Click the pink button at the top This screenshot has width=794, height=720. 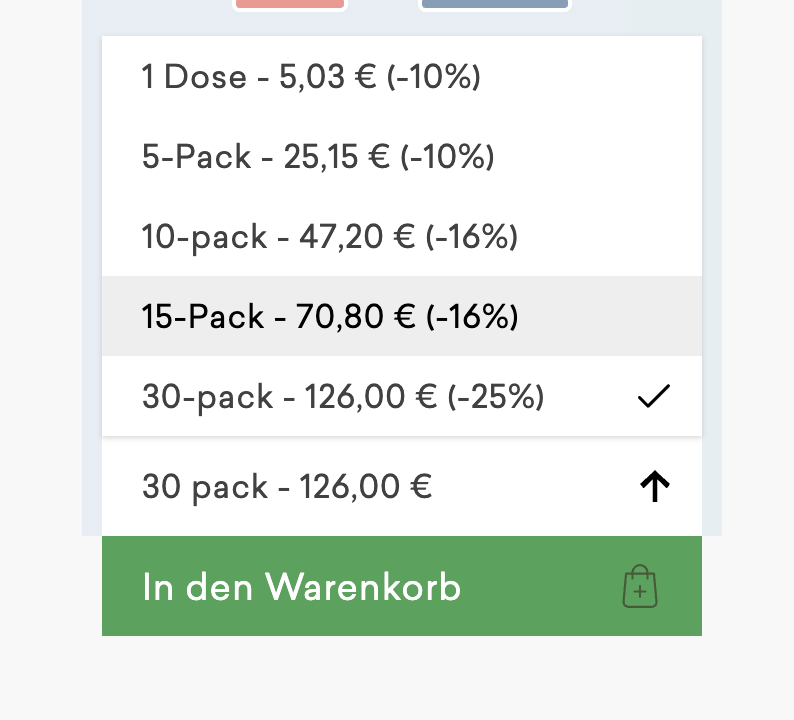[x=290, y=4]
